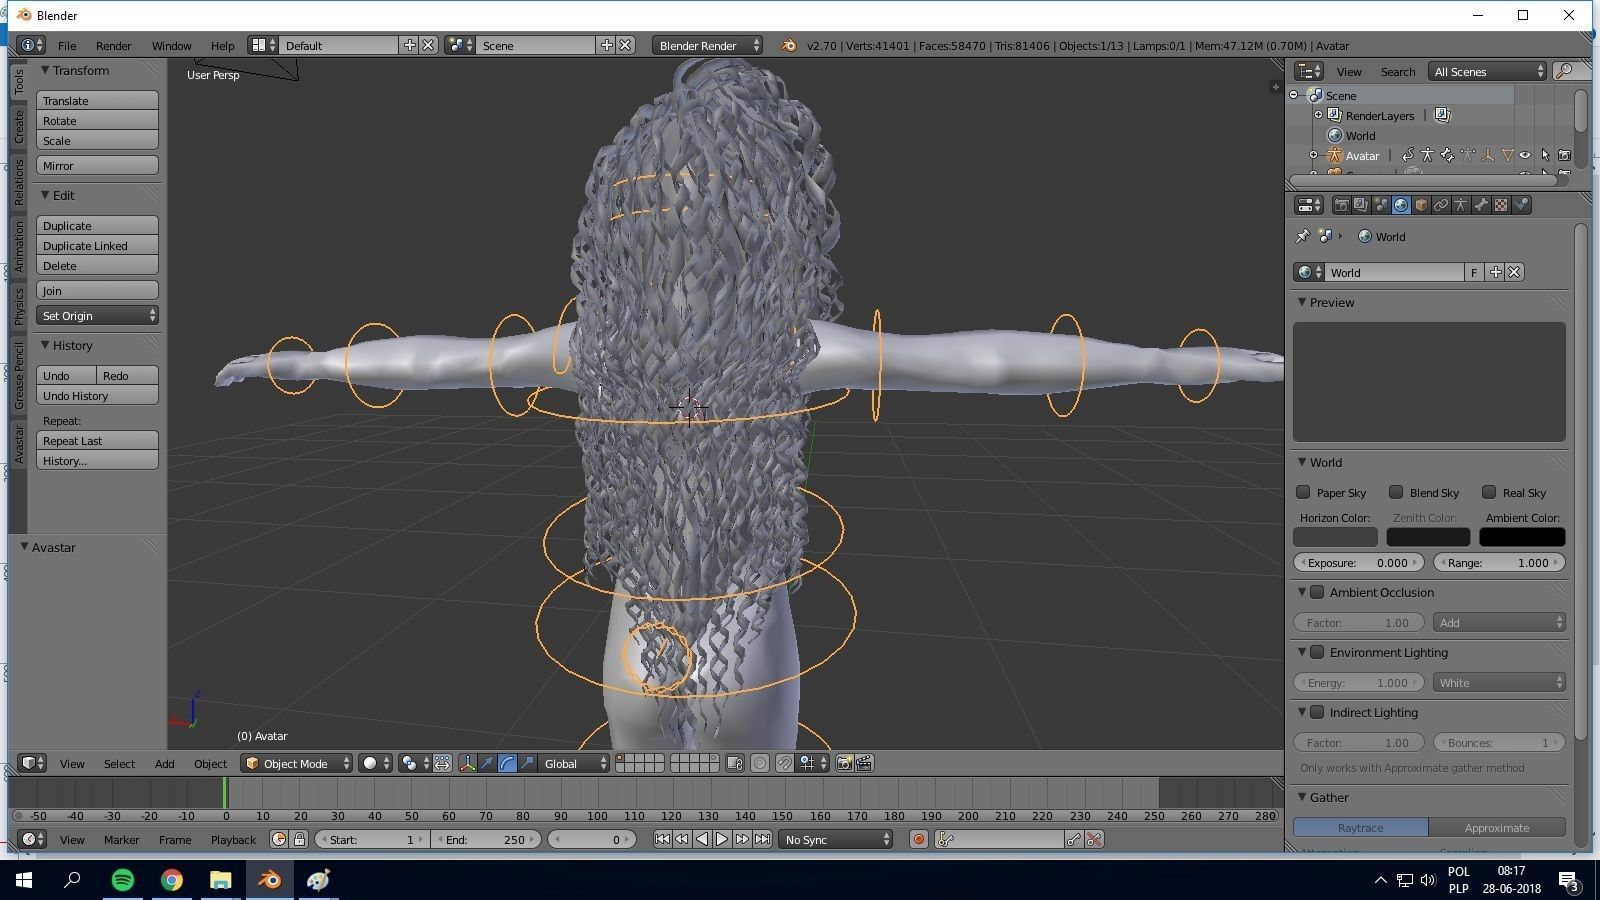Open the Blender Render engine dropdown
The width and height of the screenshot is (1600, 900).
[x=707, y=45]
